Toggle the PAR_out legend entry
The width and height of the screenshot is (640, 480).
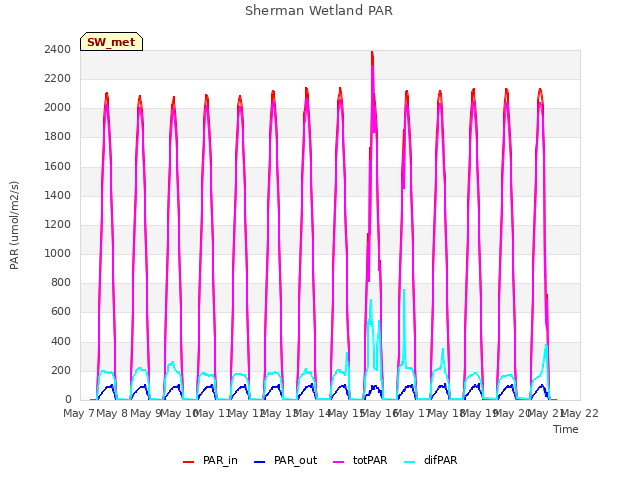[285, 460]
